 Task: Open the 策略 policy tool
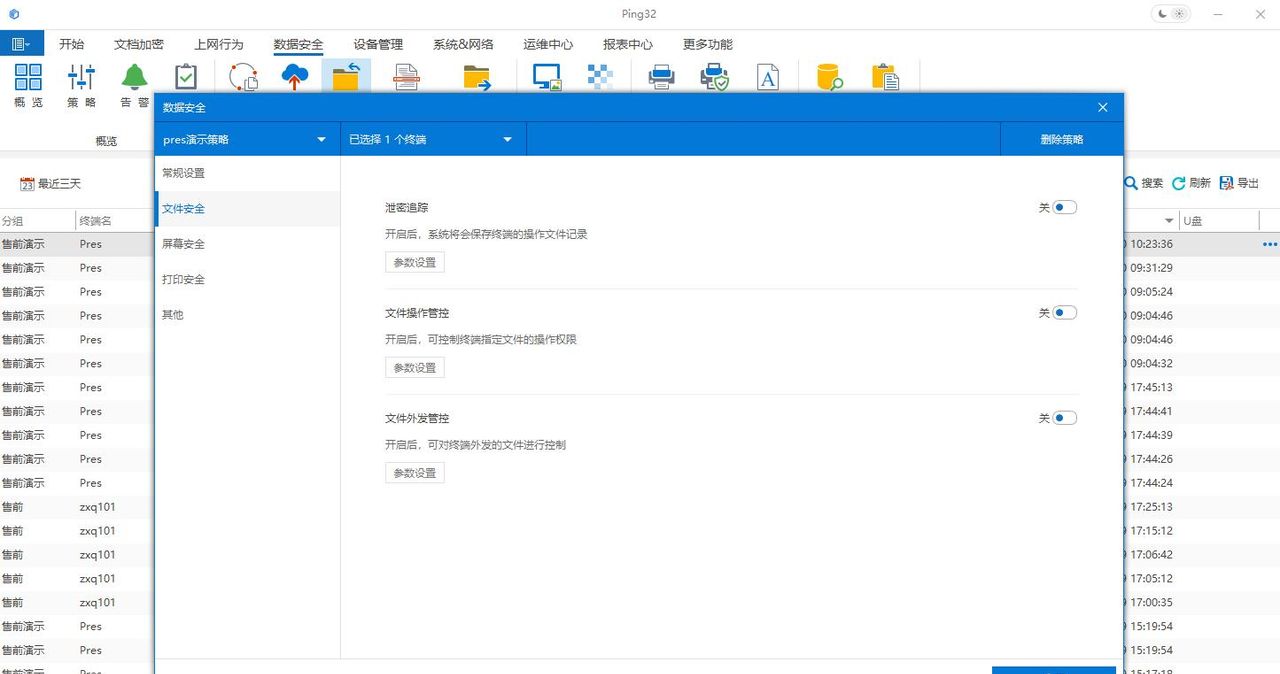[x=80, y=84]
